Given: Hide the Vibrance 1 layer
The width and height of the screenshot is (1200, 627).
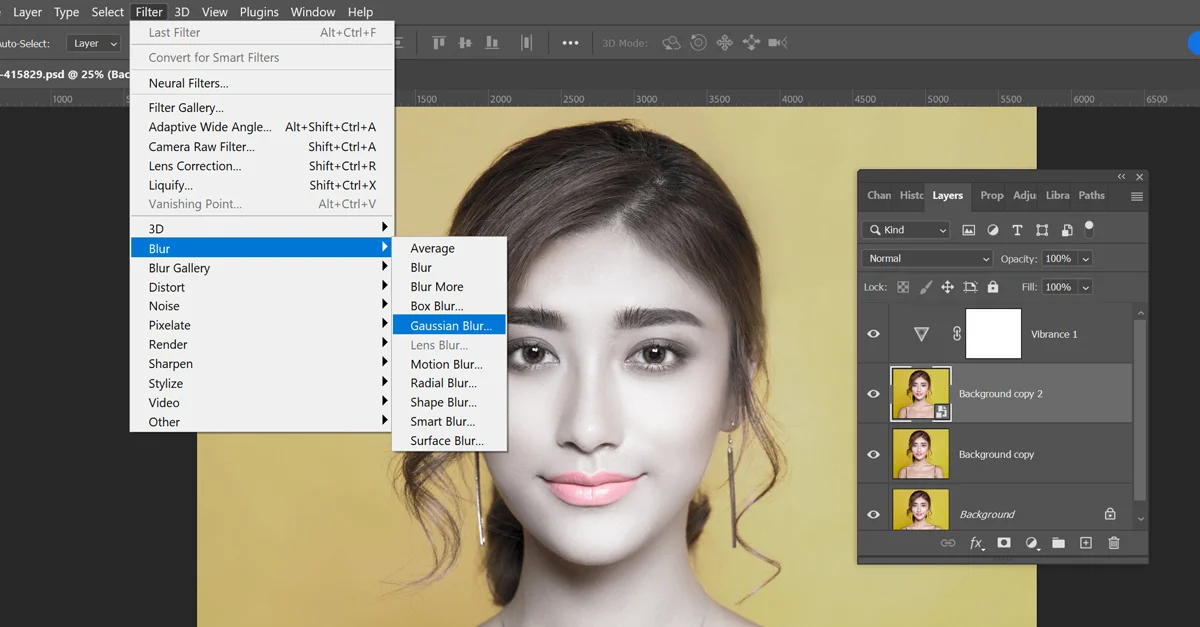Looking at the screenshot, I should (x=873, y=334).
